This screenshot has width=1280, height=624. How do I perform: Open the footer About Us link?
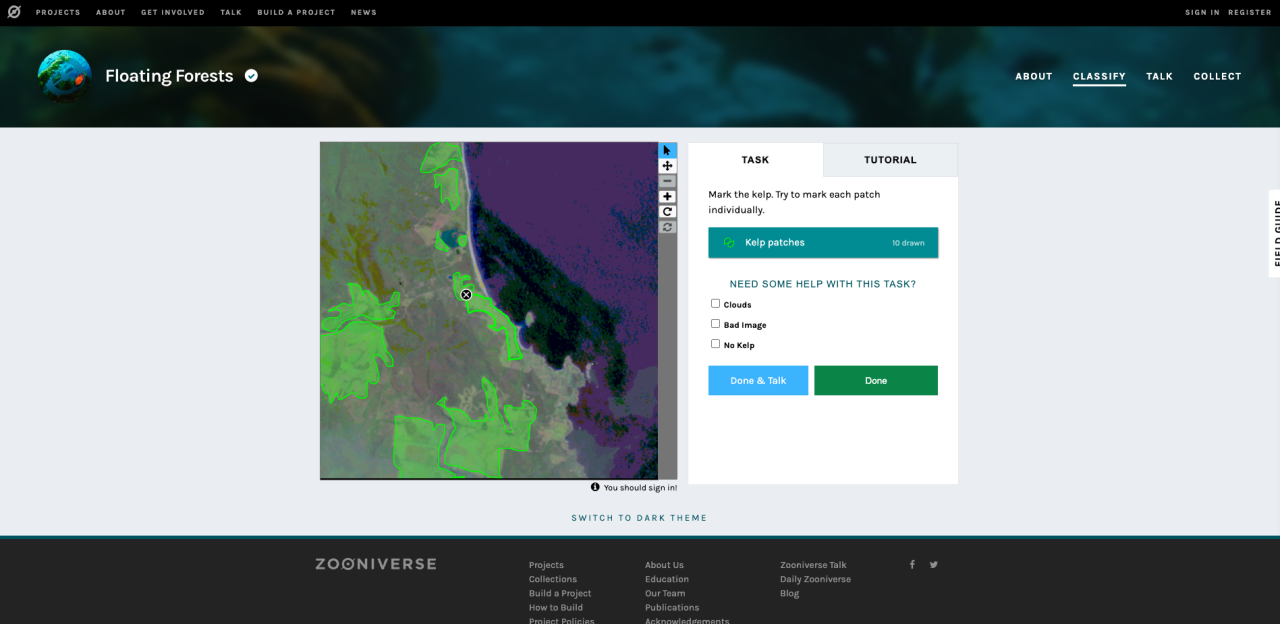coord(664,565)
